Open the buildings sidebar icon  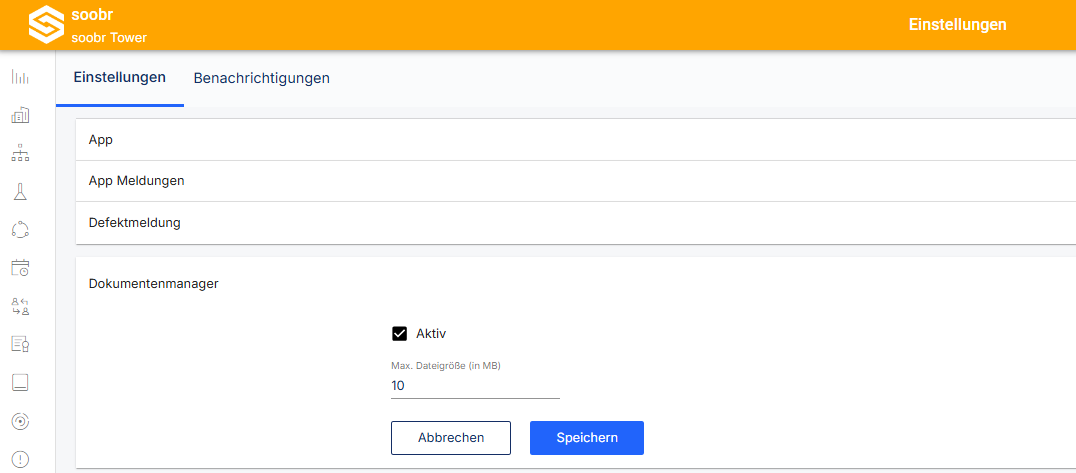[21, 115]
